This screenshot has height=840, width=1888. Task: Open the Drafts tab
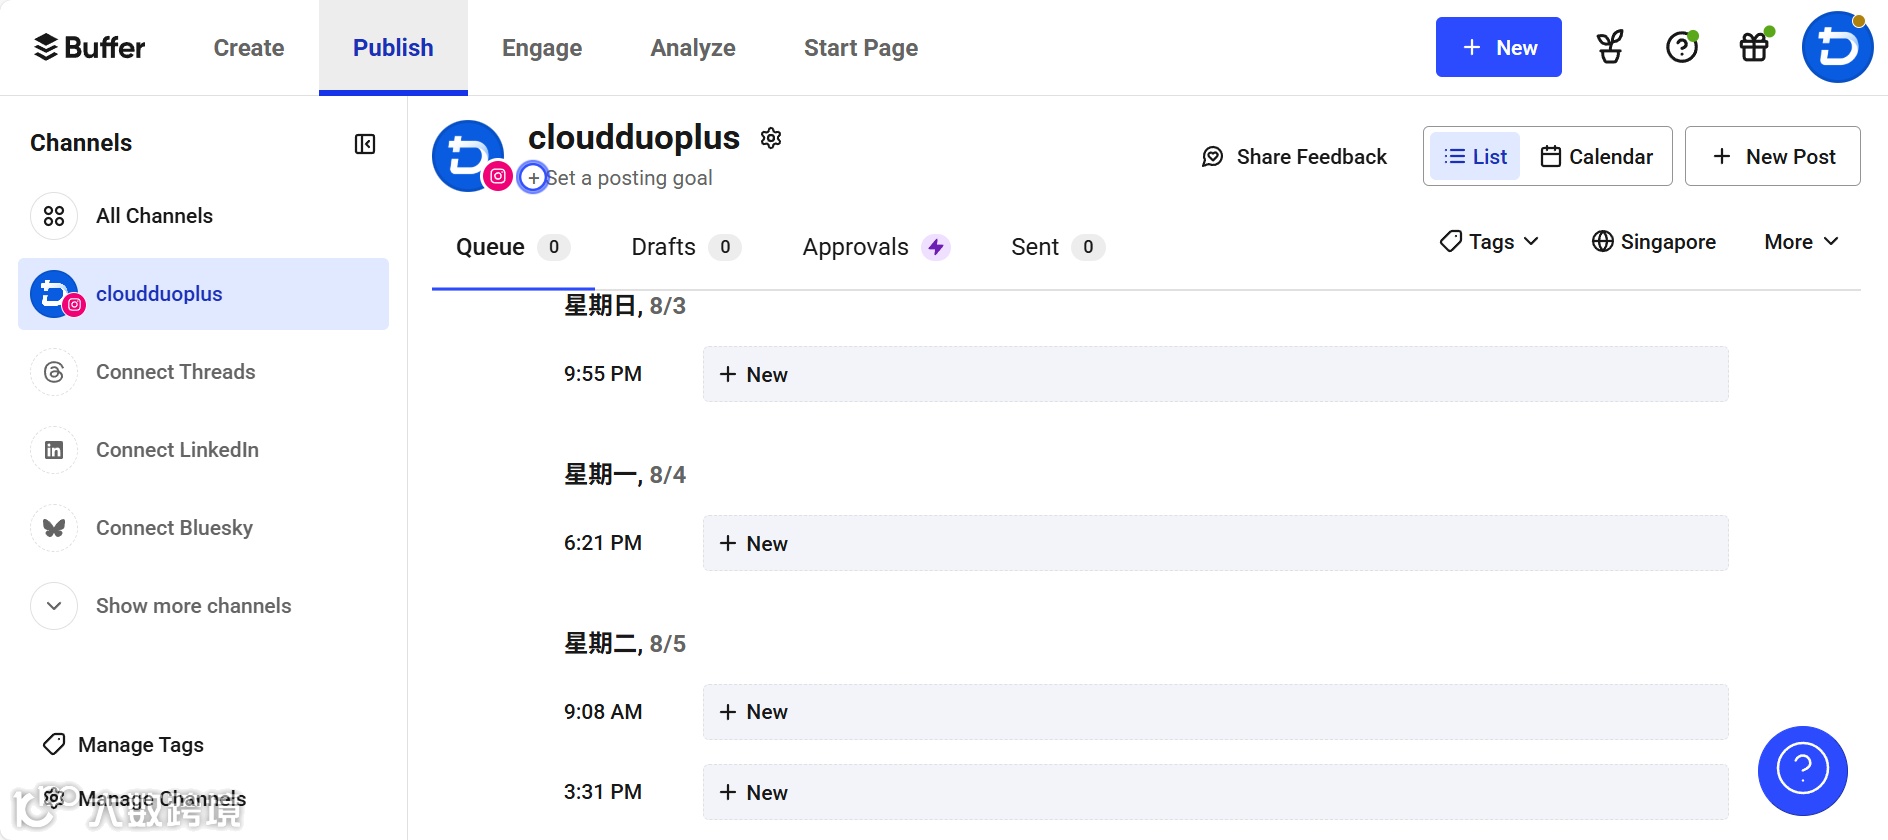686,247
